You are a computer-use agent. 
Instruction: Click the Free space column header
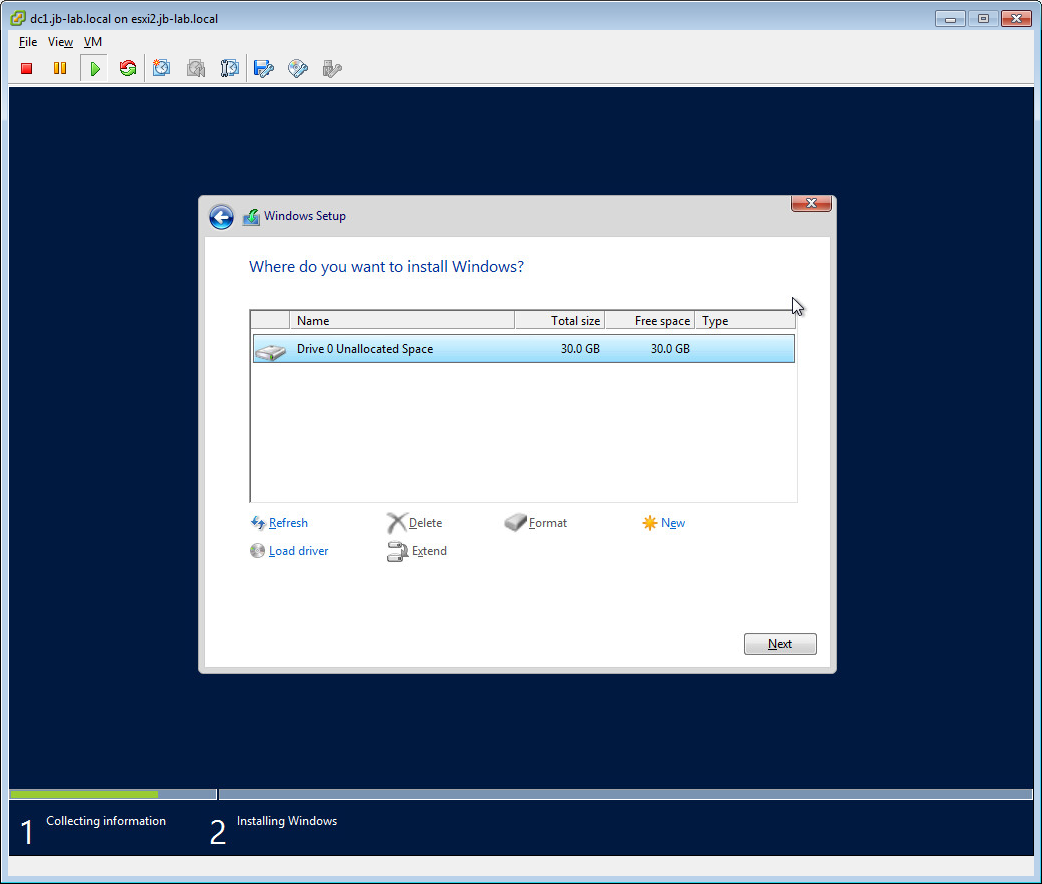(650, 320)
